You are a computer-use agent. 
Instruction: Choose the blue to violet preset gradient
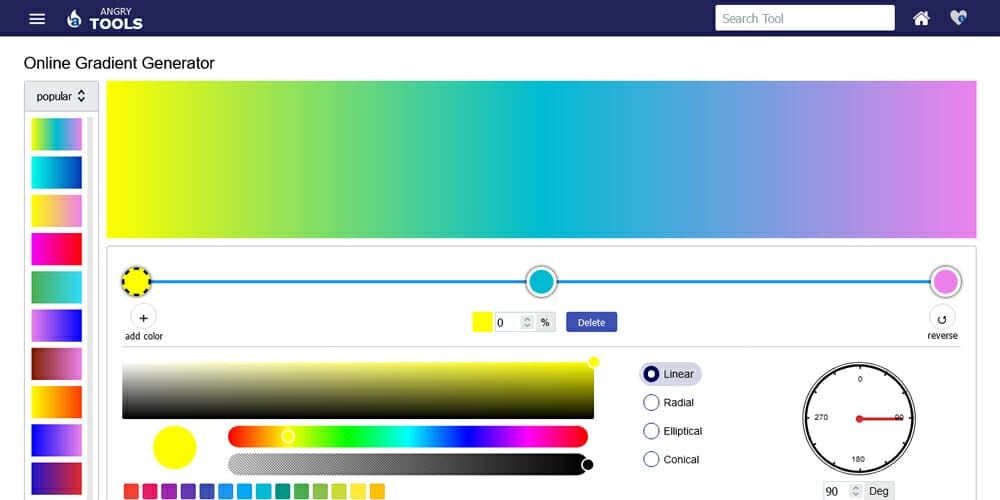pos(57,440)
